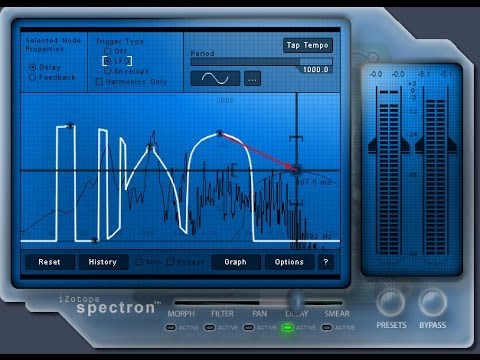Open the Options button
Viewport: 480px width, 360px height.
click(289, 262)
